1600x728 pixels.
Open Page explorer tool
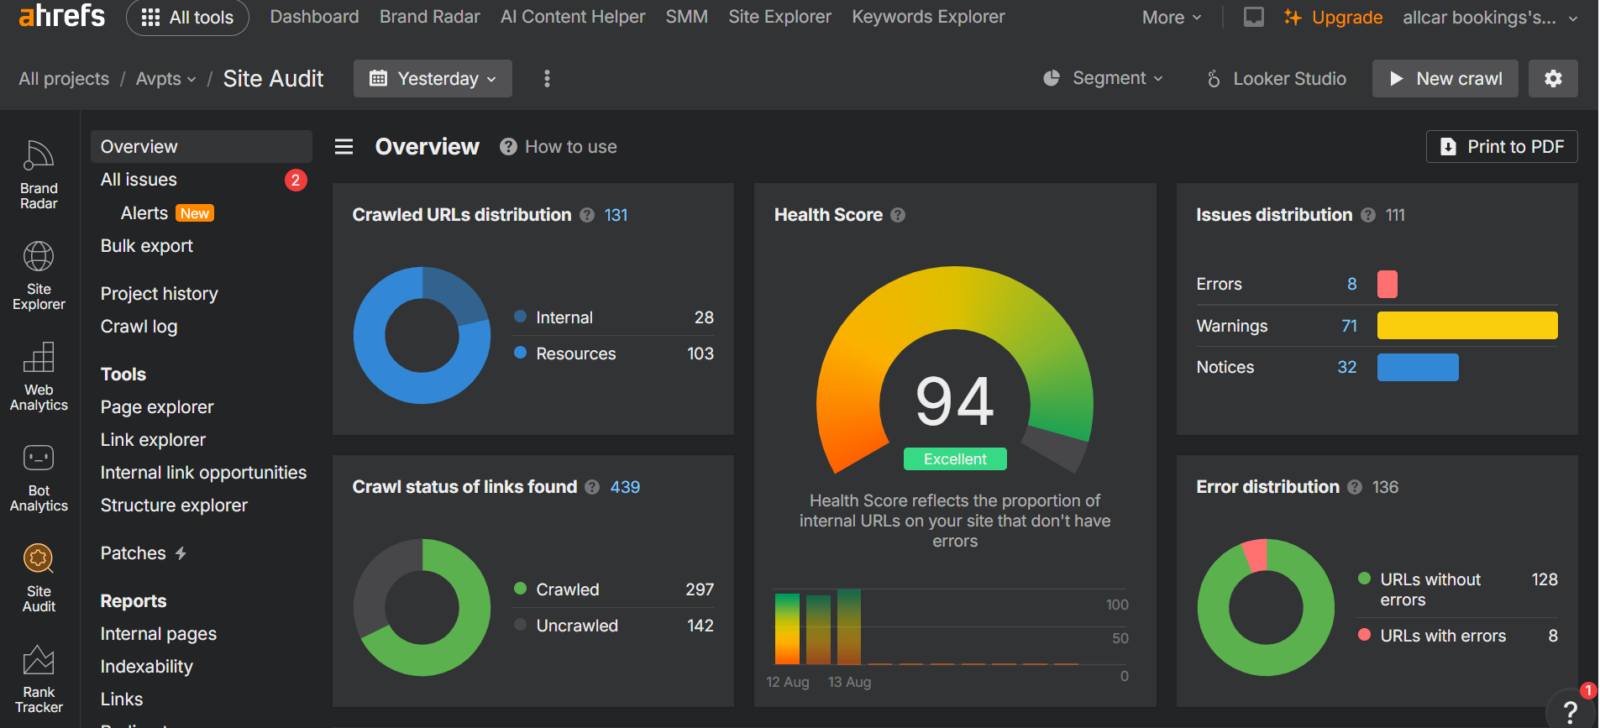(x=157, y=407)
